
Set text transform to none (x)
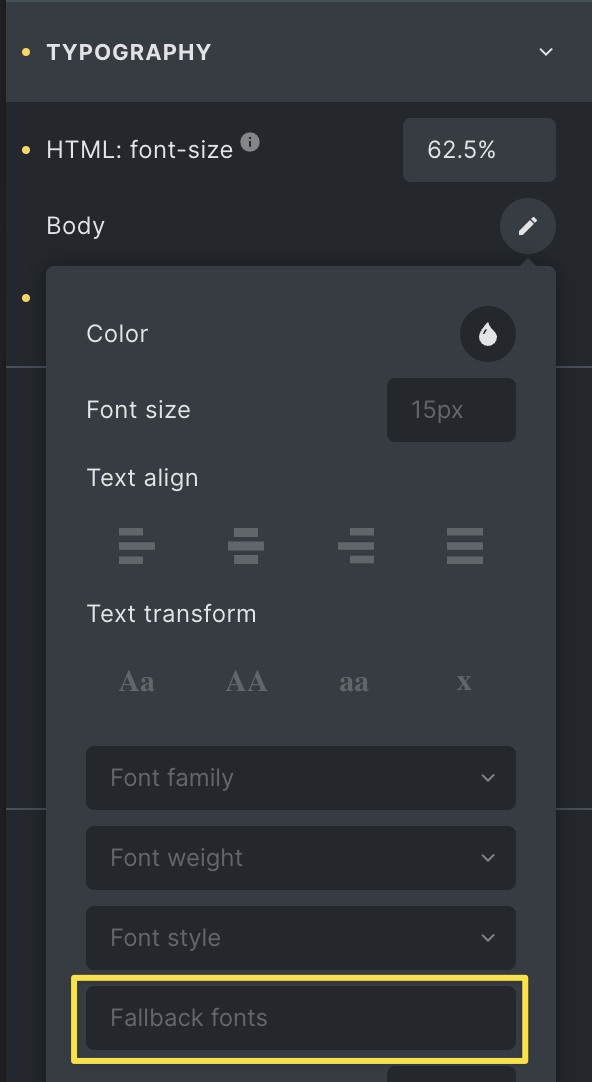[464, 682]
